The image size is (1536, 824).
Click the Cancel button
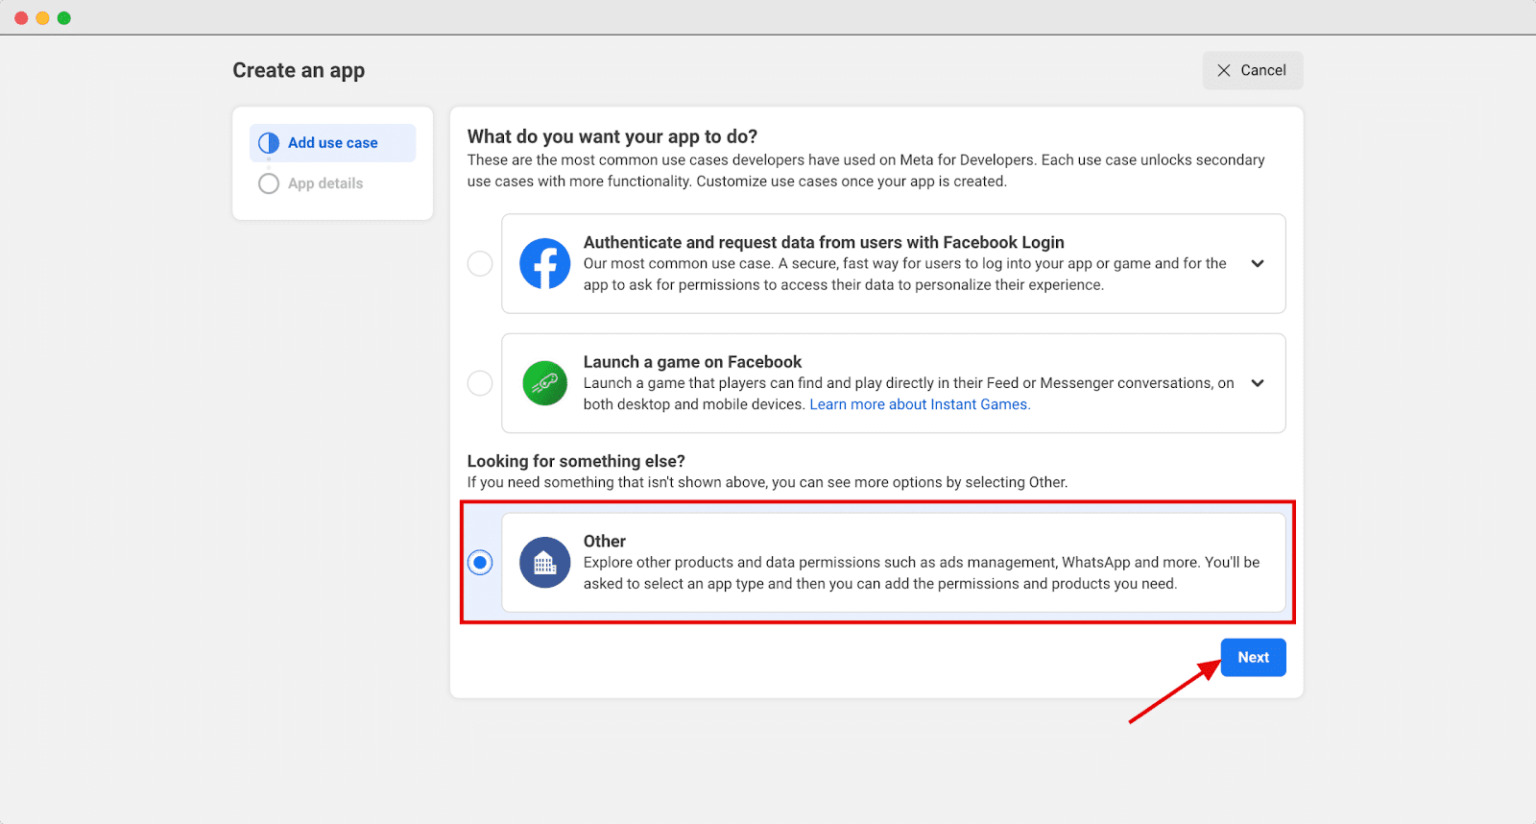coord(1252,70)
